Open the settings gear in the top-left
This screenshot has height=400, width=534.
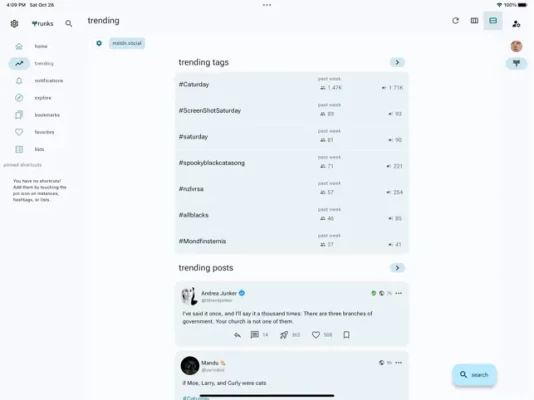pos(14,23)
